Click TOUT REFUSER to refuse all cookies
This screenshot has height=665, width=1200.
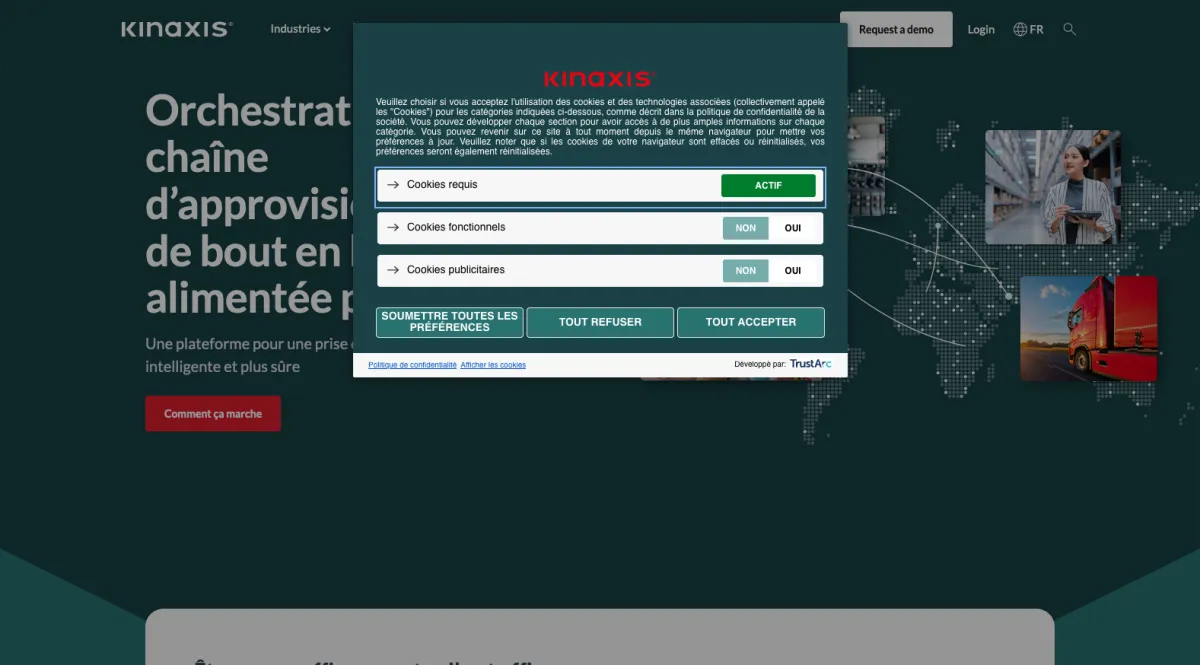(600, 322)
